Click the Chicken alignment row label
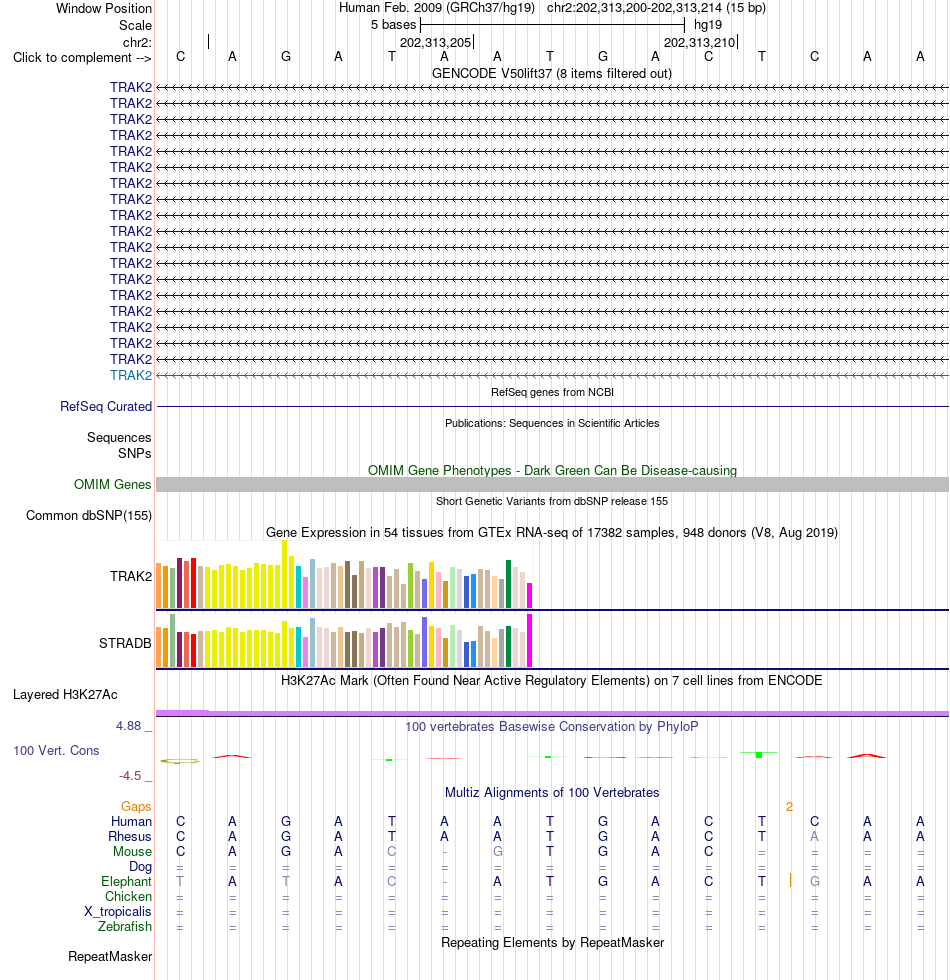 [x=128, y=896]
